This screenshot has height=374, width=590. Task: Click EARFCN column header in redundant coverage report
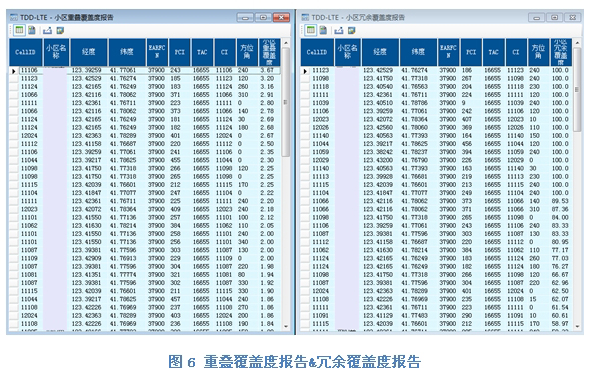pyautogui.click(x=449, y=52)
